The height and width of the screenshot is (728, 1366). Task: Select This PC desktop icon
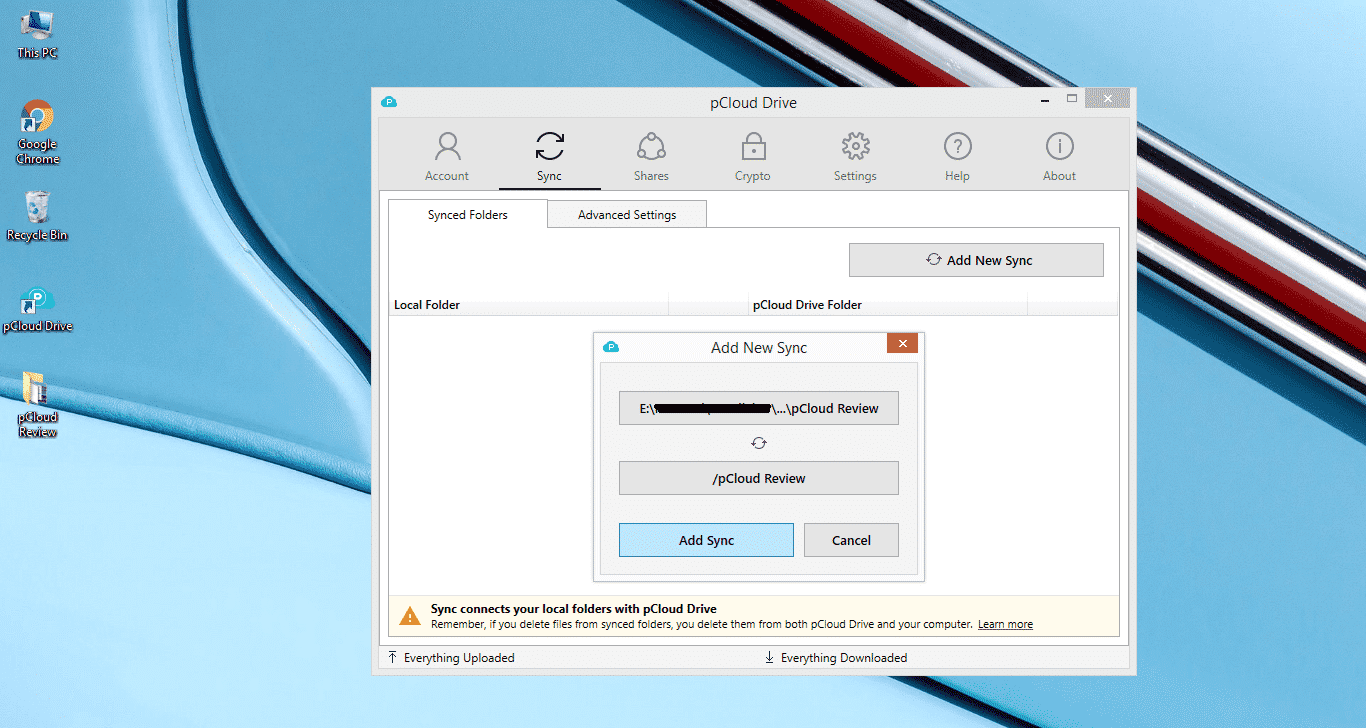tap(37, 34)
